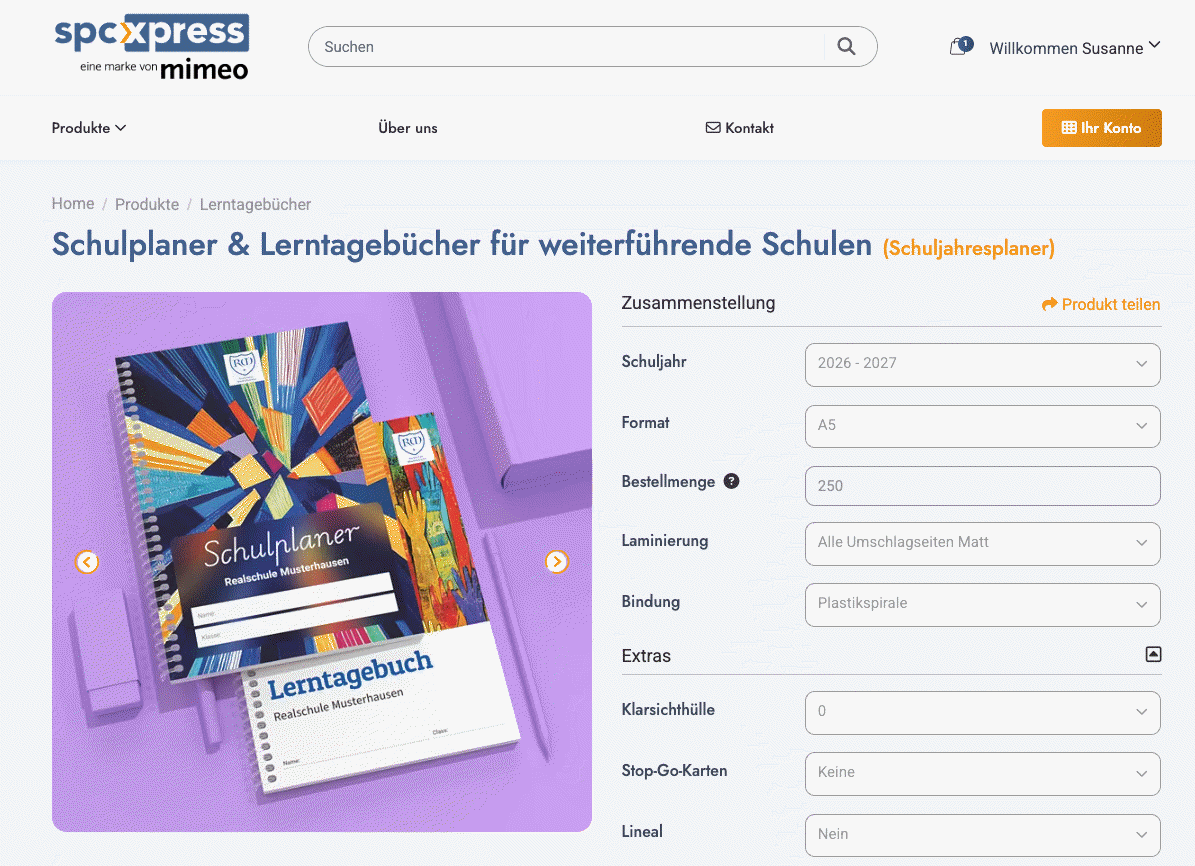Open the Laminierung dropdown
Image resolution: width=1195 pixels, height=866 pixels.
(982, 544)
